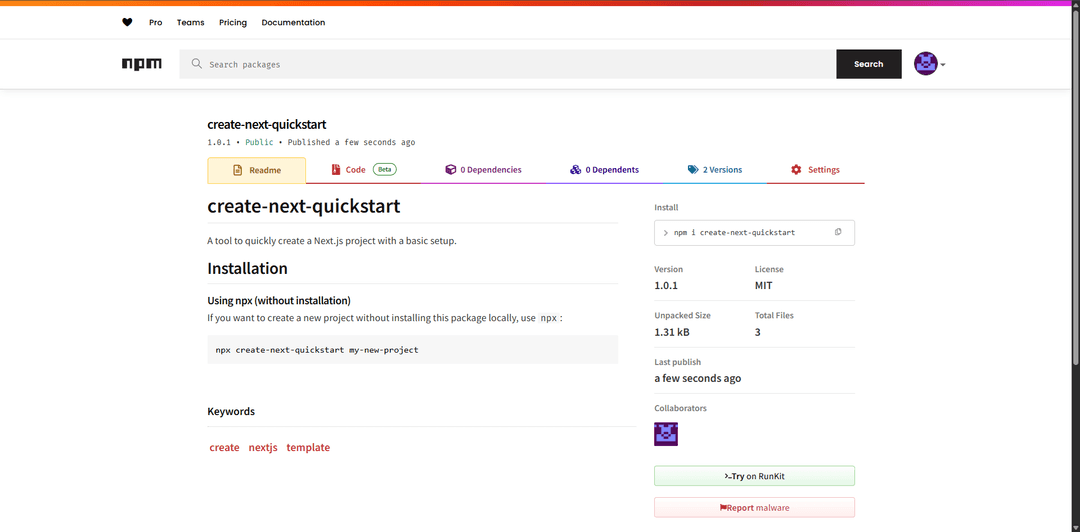Click the Settings gear icon

pyautogui.click(x=796, y=170)
